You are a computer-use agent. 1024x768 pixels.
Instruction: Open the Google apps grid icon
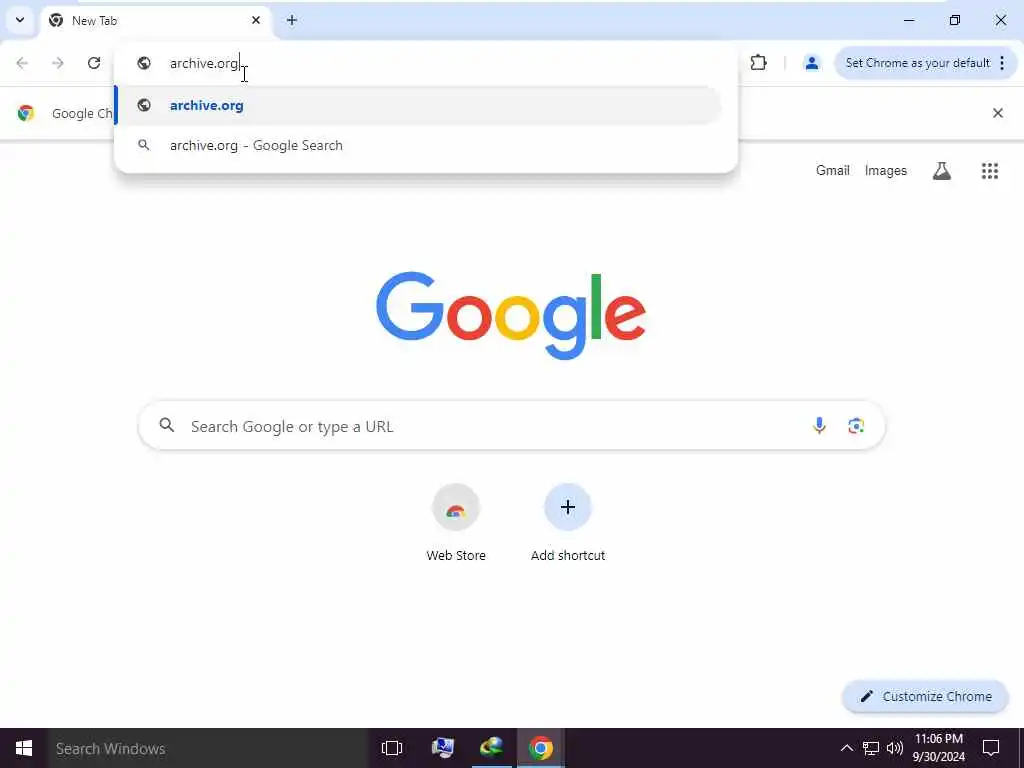point(989,171)
